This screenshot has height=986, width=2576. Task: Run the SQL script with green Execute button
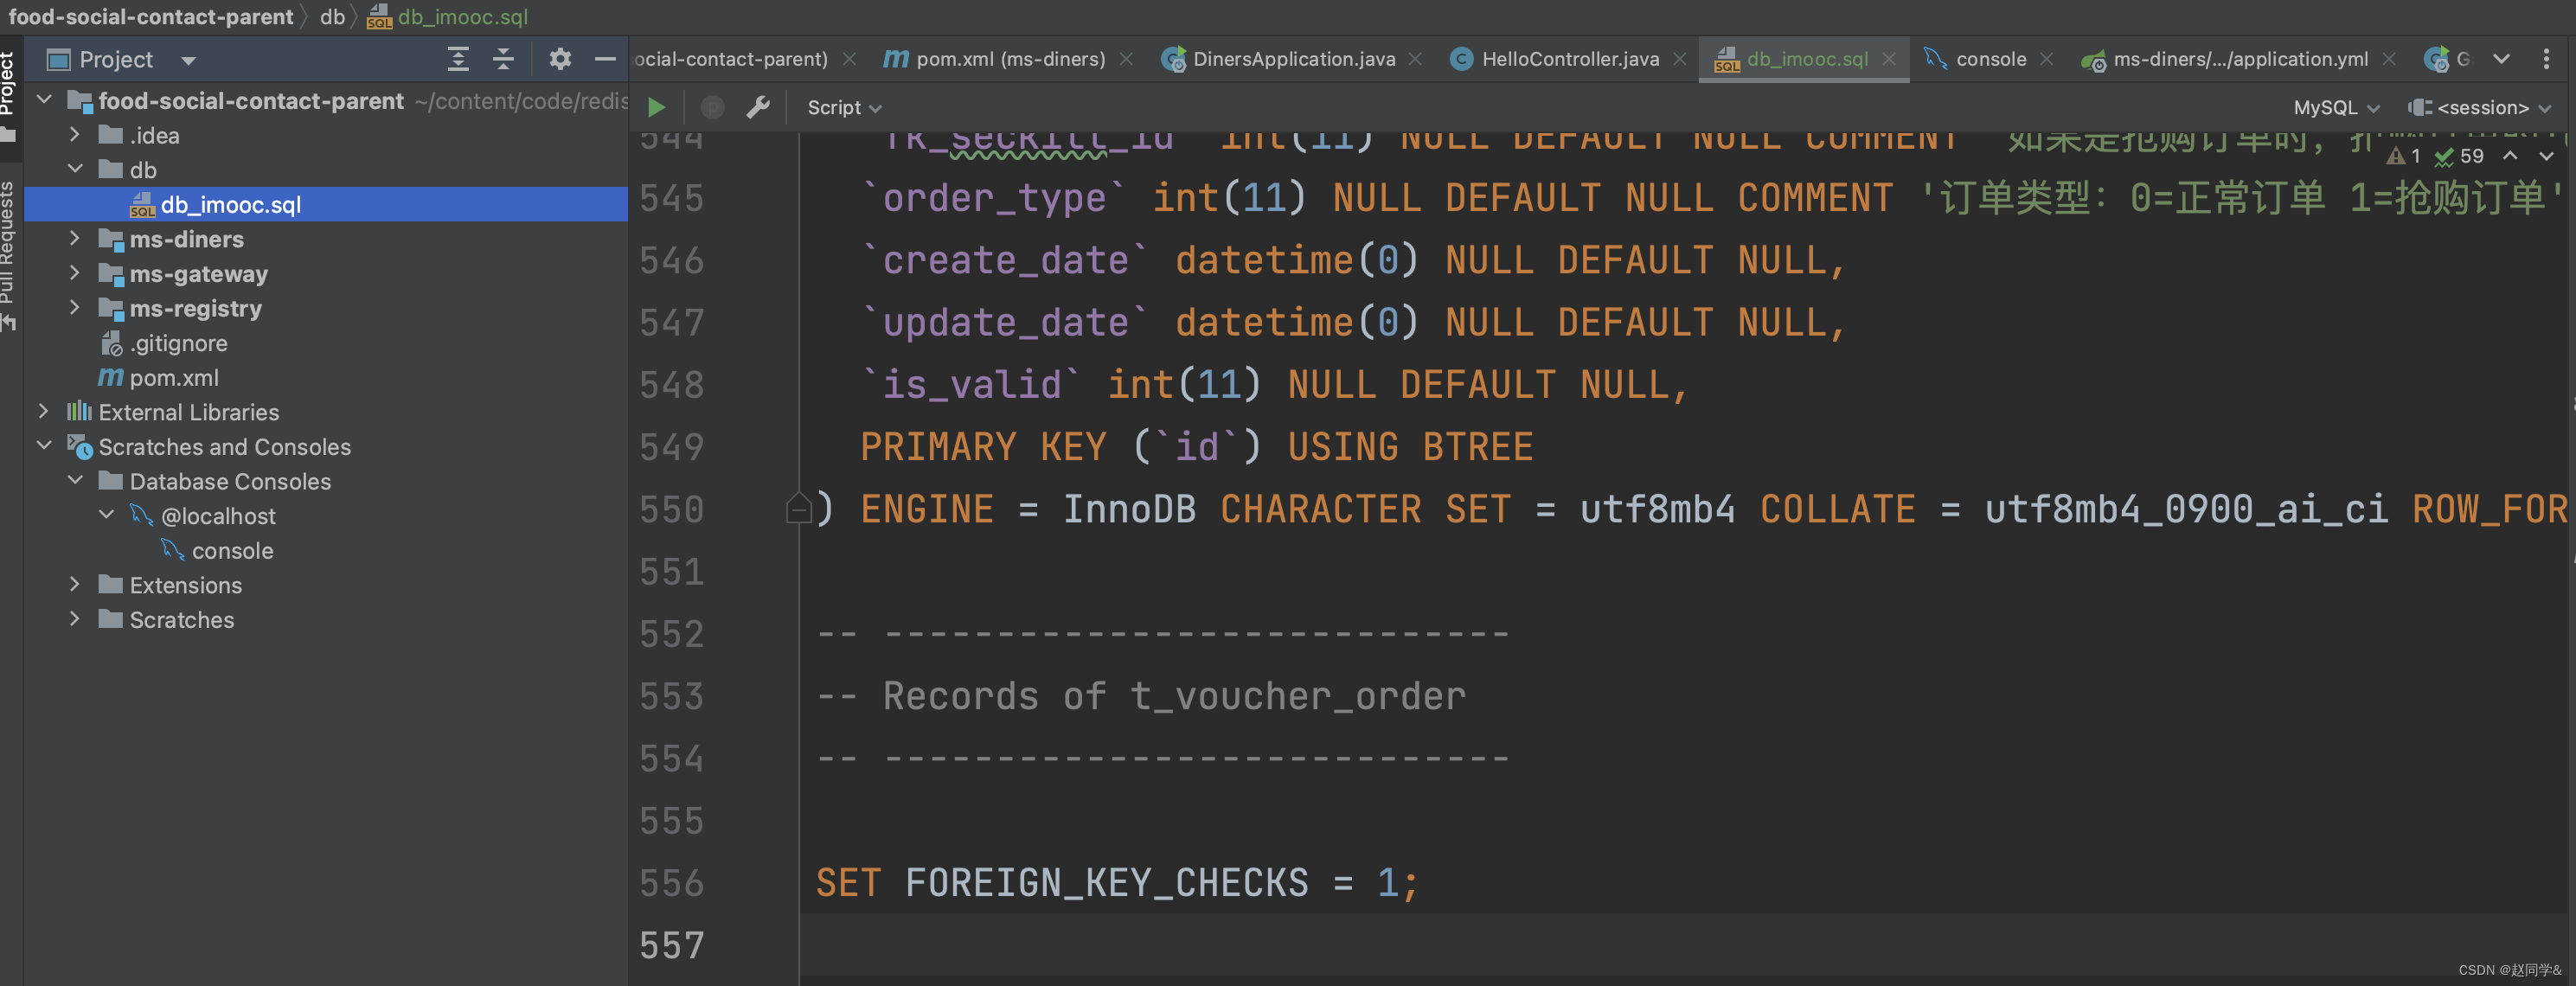(657, 107)
